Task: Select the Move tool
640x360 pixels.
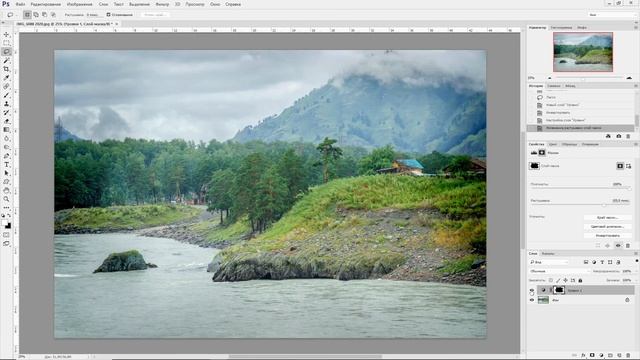Action: (x=7, y=34)
